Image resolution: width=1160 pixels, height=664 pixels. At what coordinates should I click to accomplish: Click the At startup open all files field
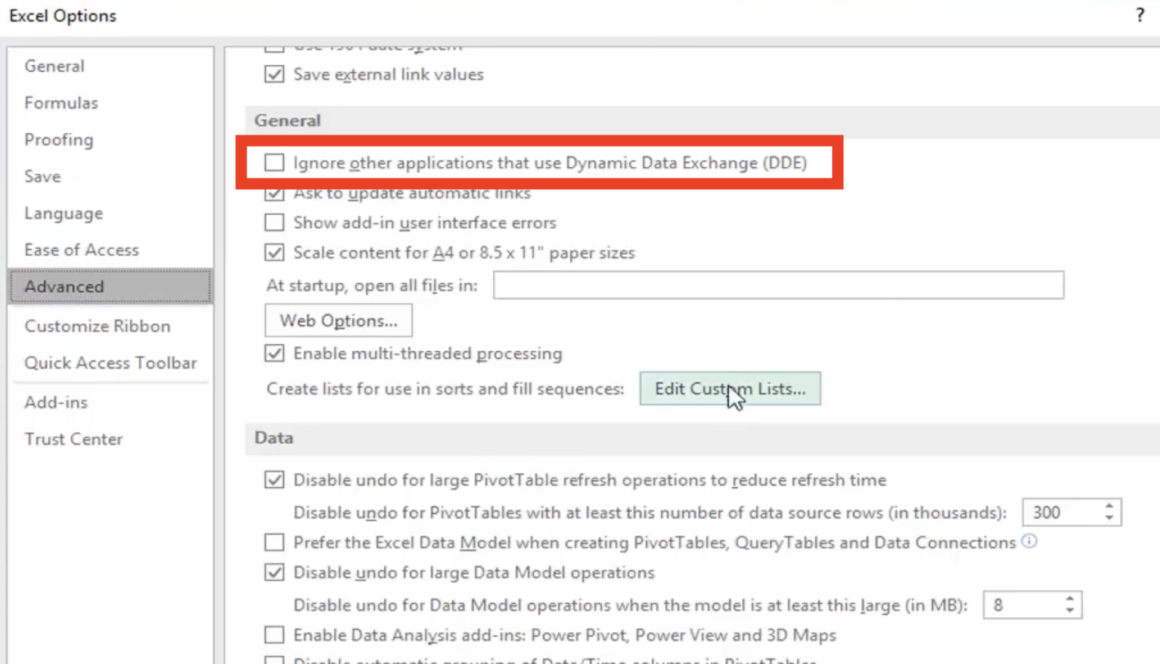click(778, 284)
